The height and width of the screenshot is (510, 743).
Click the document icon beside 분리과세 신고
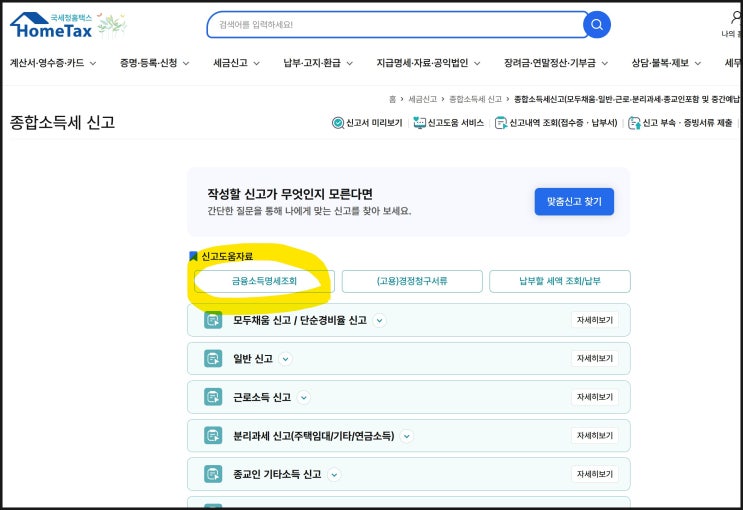click(x=213, y=435)
